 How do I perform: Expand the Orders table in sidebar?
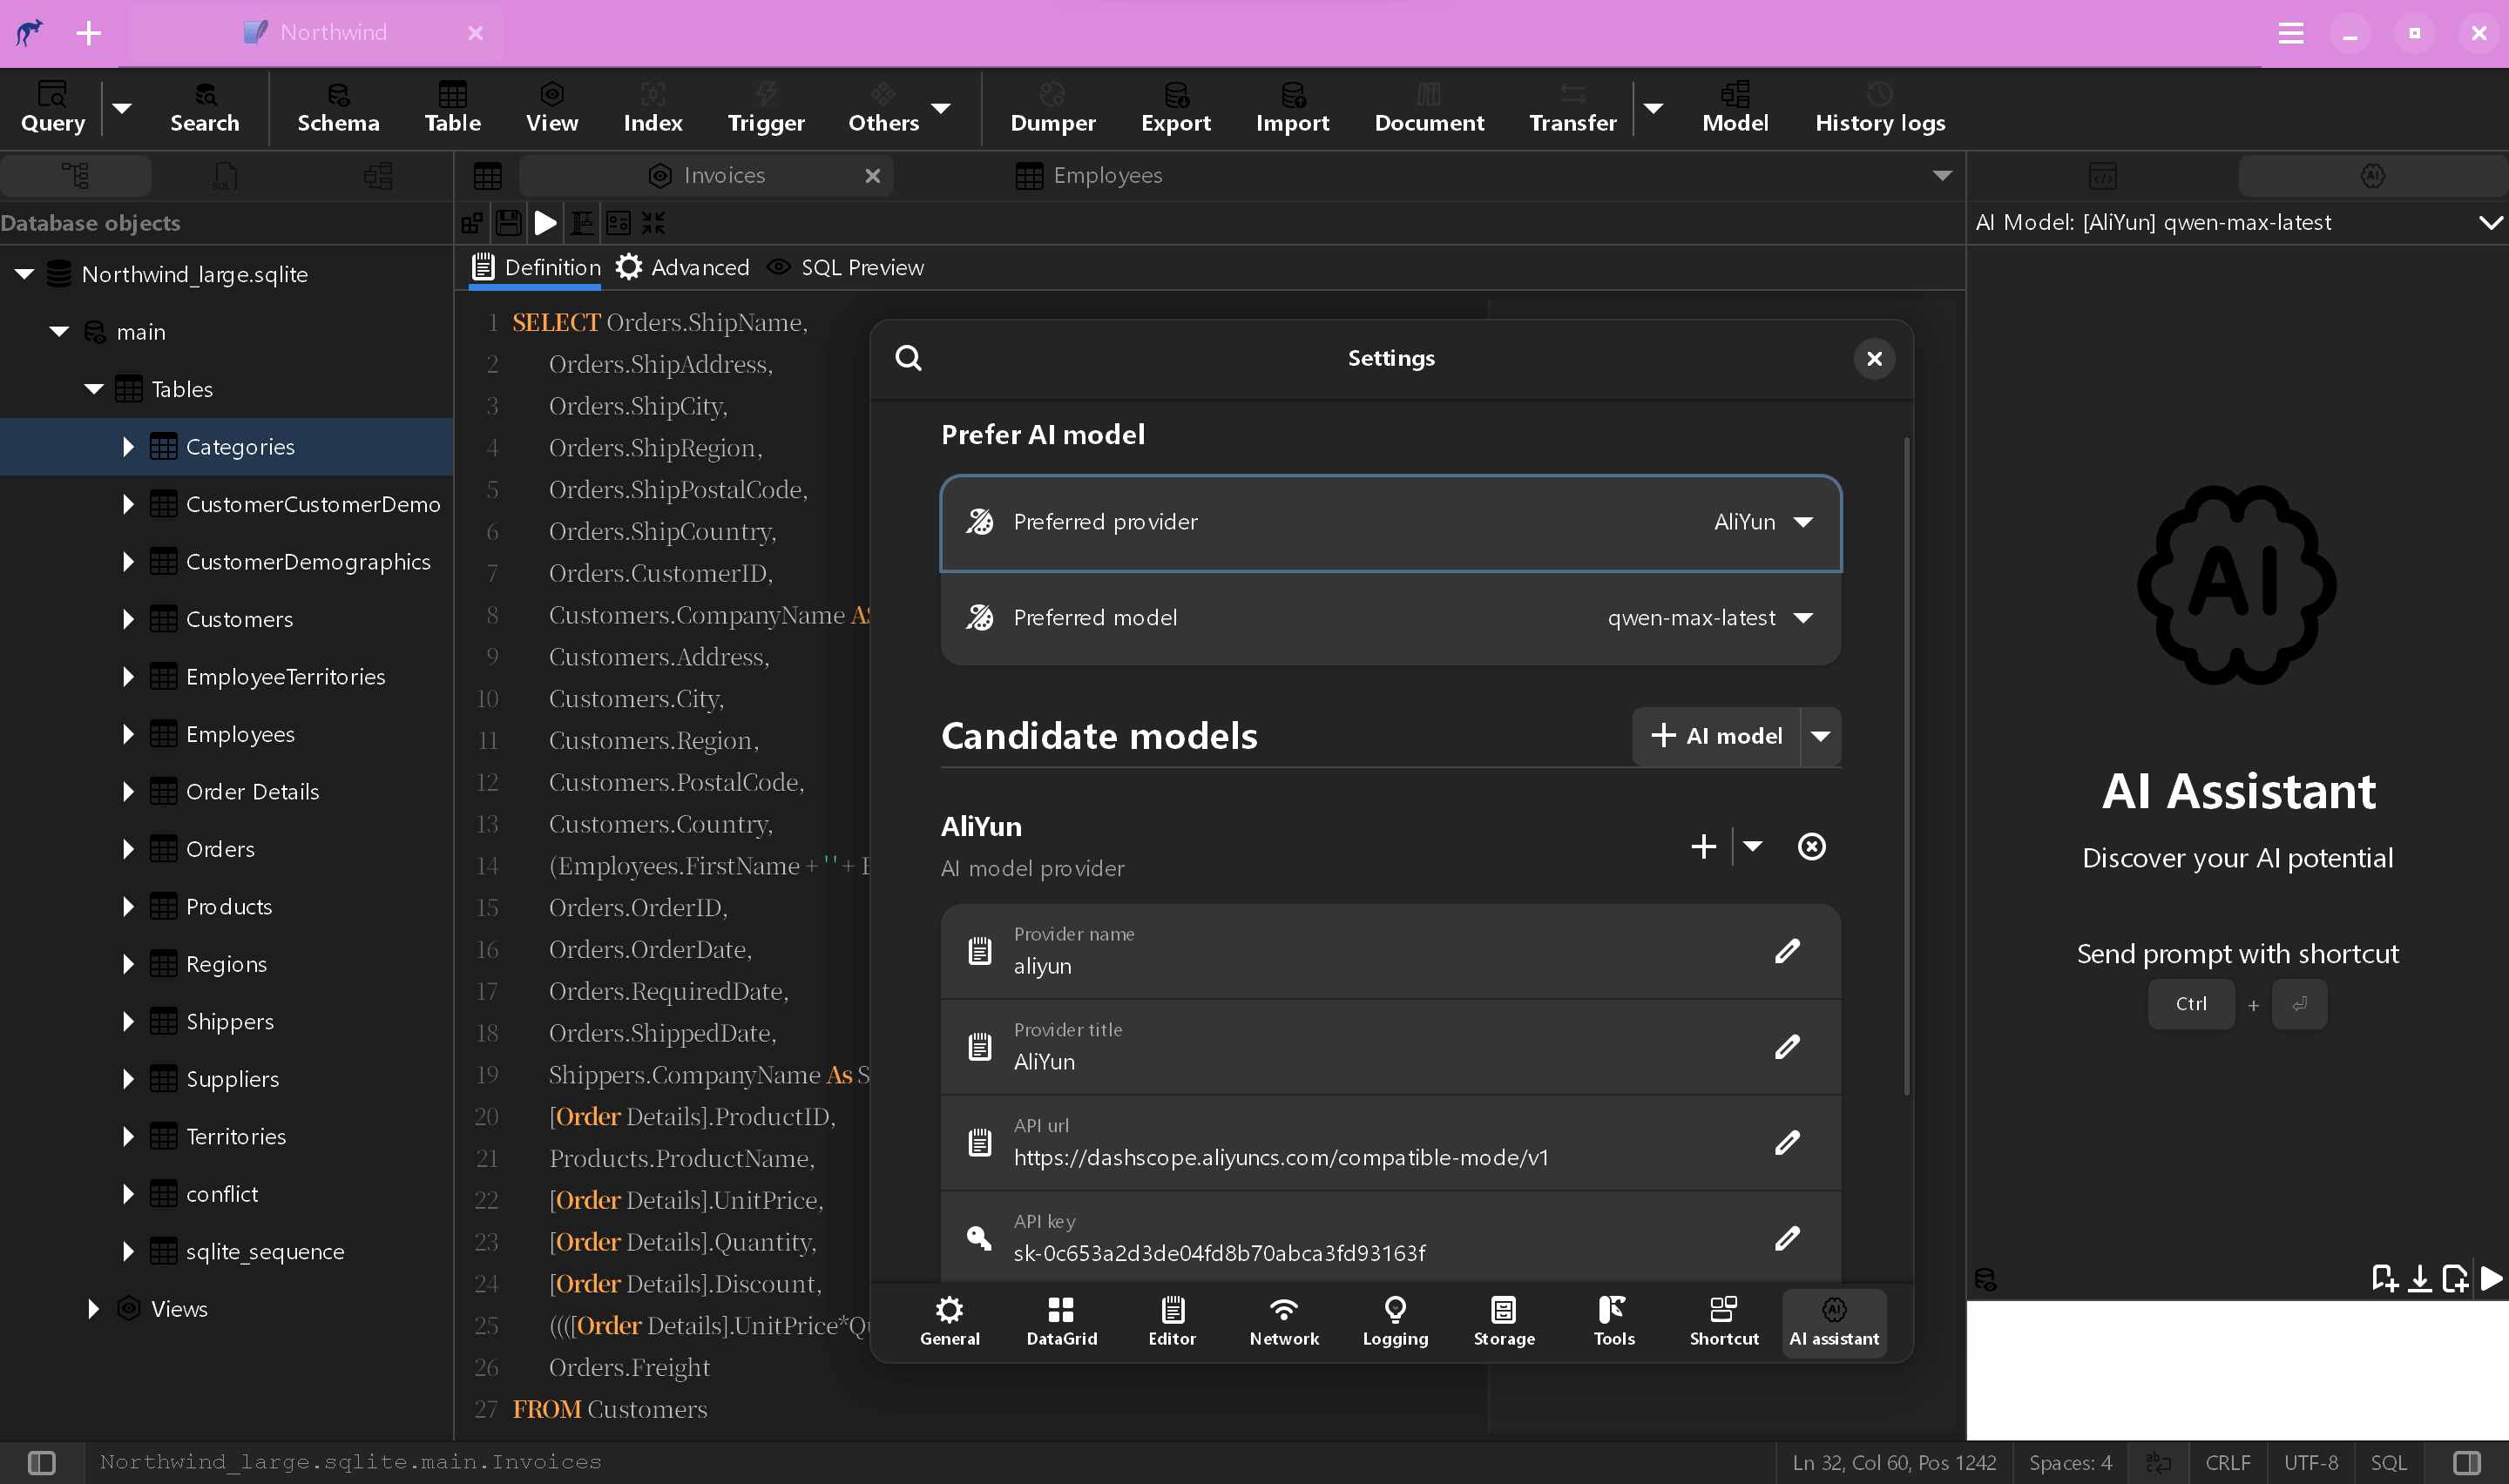pyautogui.click(x=127, y=848)
